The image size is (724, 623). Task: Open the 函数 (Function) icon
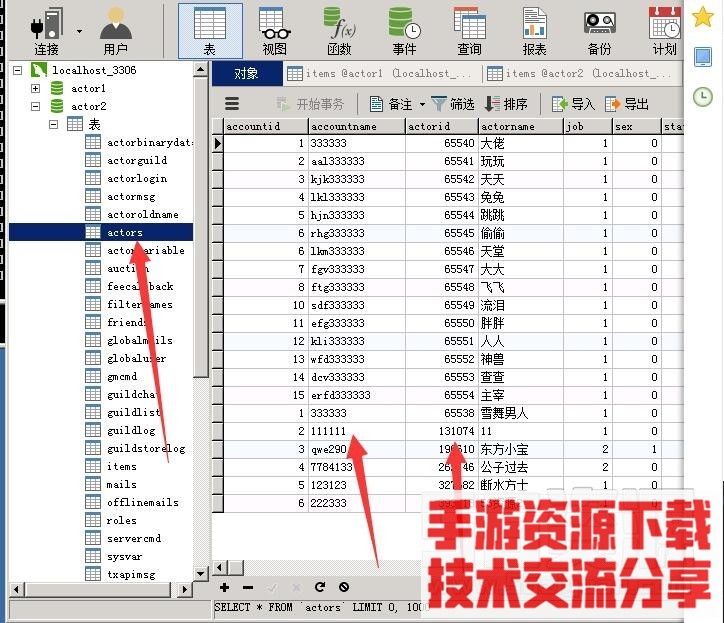339,31
